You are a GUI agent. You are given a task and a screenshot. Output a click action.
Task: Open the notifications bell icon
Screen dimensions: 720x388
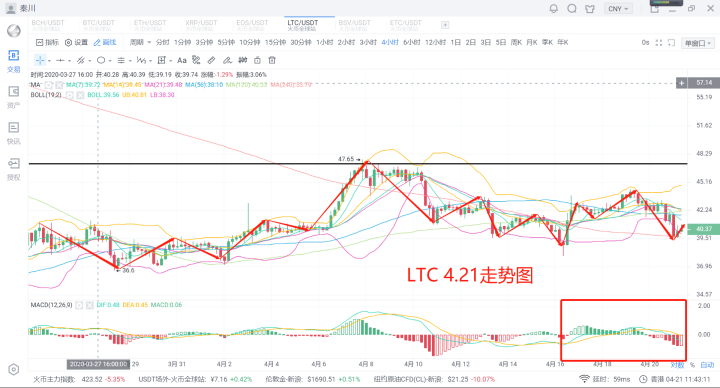554,9
